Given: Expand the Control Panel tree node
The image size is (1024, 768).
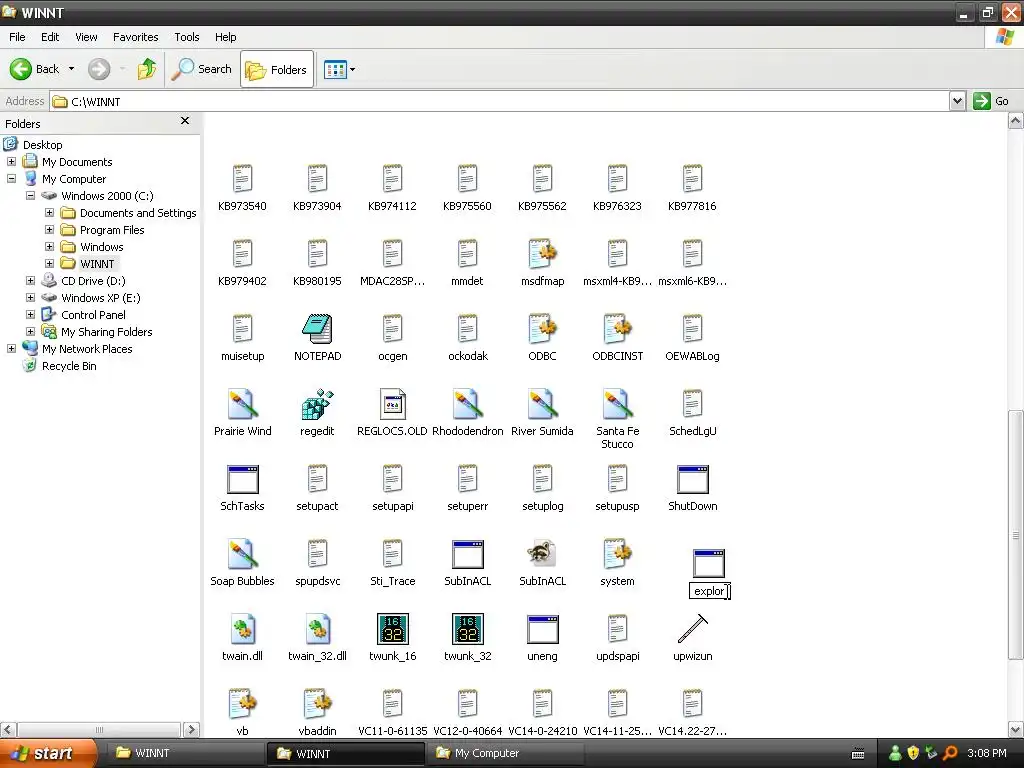Looking at the screenshot, I should [30, 314].
